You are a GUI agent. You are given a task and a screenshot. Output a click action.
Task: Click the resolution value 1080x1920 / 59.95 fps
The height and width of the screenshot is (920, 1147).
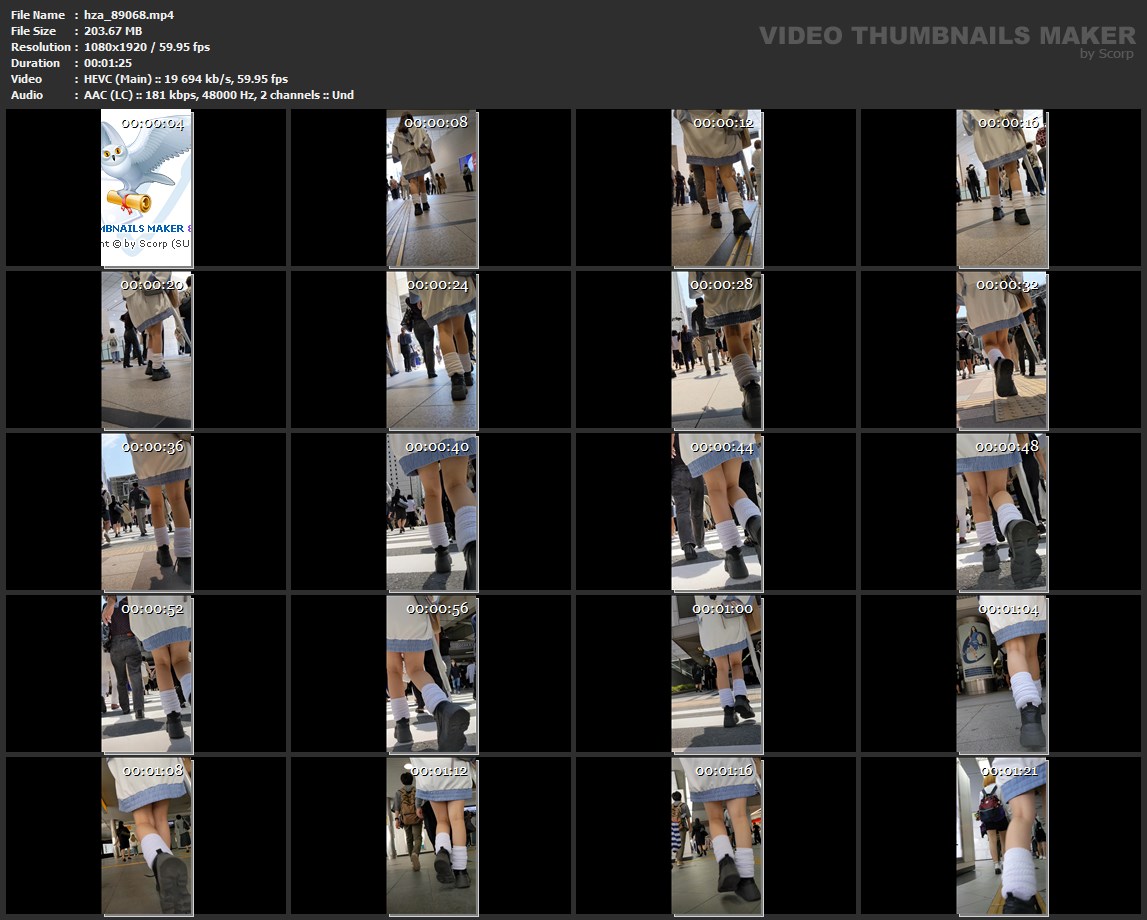(x=146, y=47)
